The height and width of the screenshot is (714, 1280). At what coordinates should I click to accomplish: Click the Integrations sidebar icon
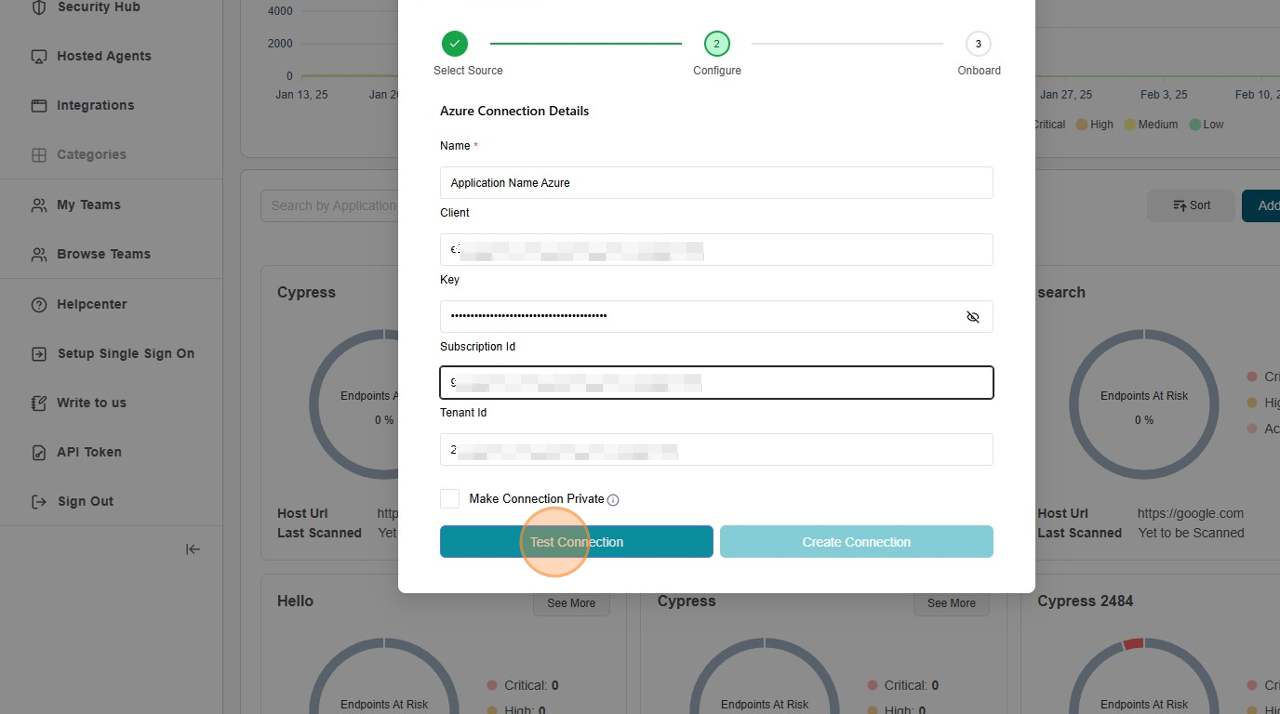[39, 106]
